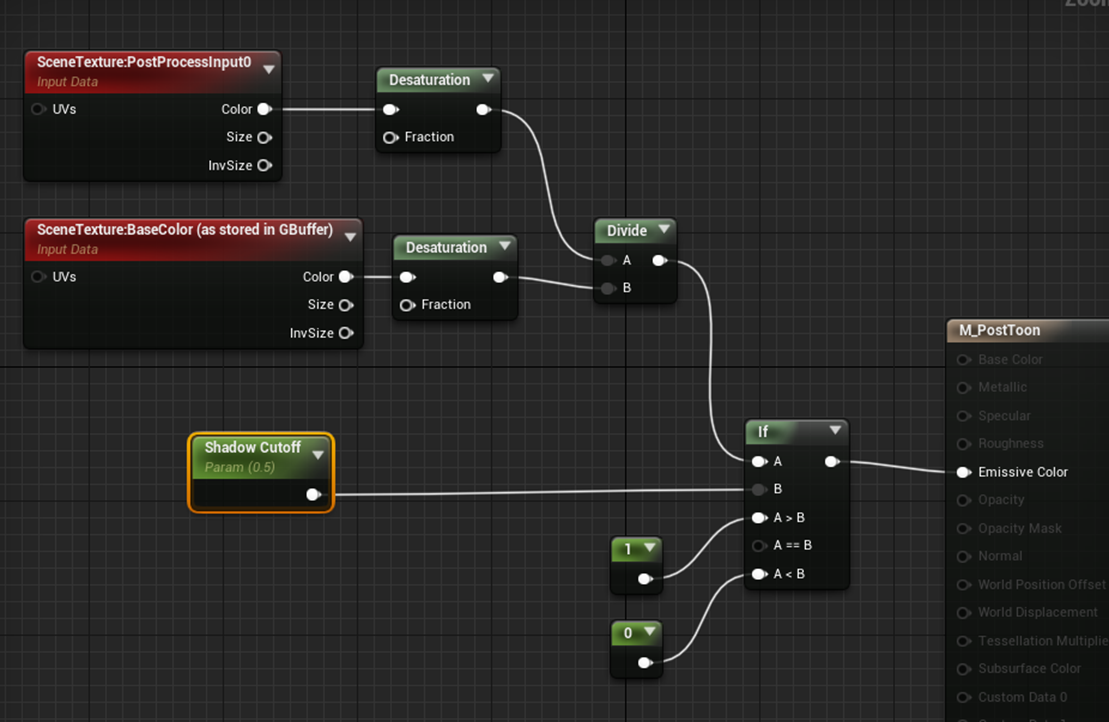Click the A > B pin of If node
Screen dimensions: 1109x722
[x=759, y=518]
